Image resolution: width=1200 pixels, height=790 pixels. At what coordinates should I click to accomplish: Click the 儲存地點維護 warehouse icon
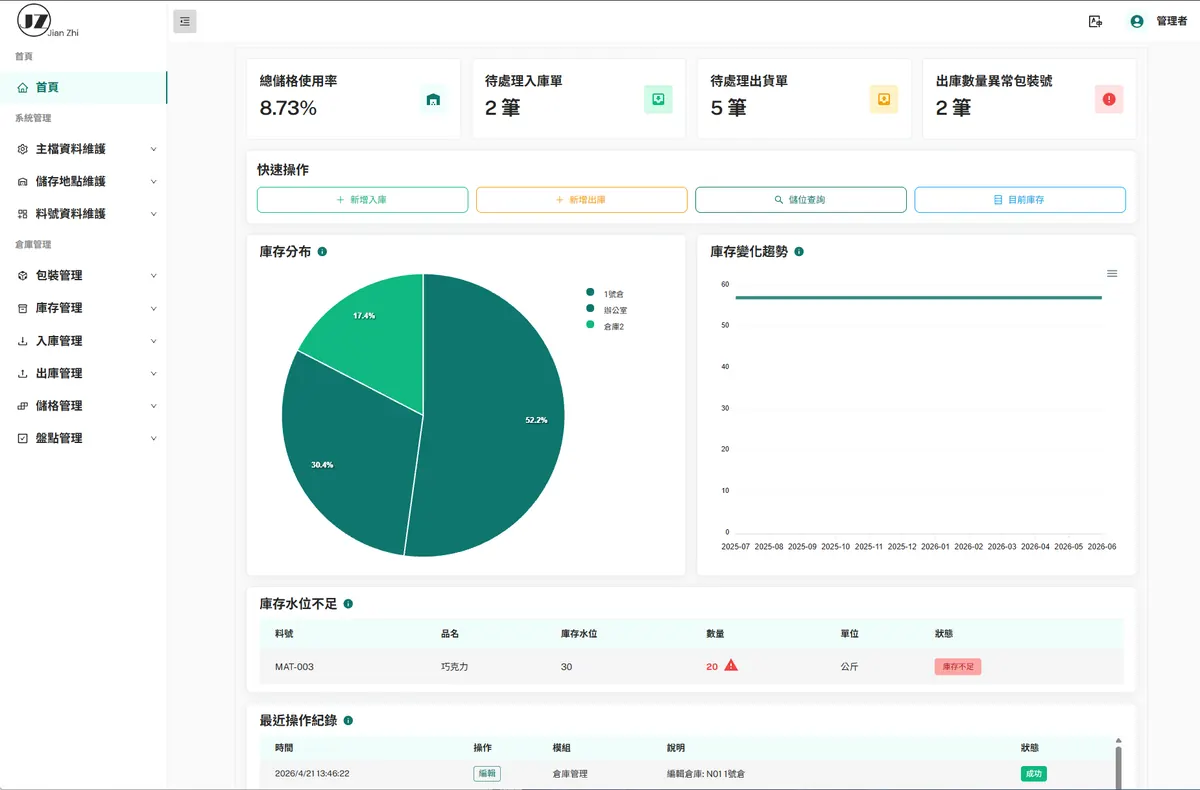click(23, 182)
